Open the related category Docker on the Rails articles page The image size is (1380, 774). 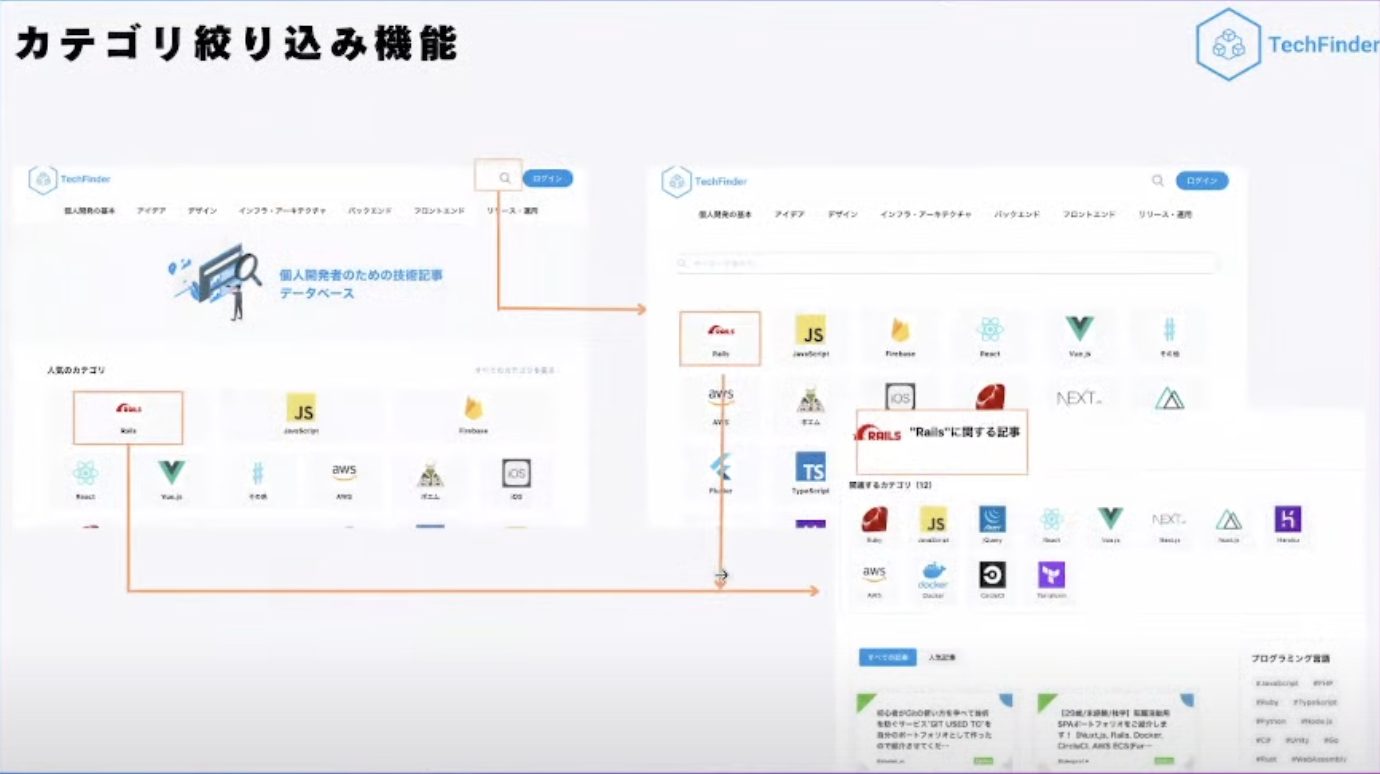tap(933, 580)
